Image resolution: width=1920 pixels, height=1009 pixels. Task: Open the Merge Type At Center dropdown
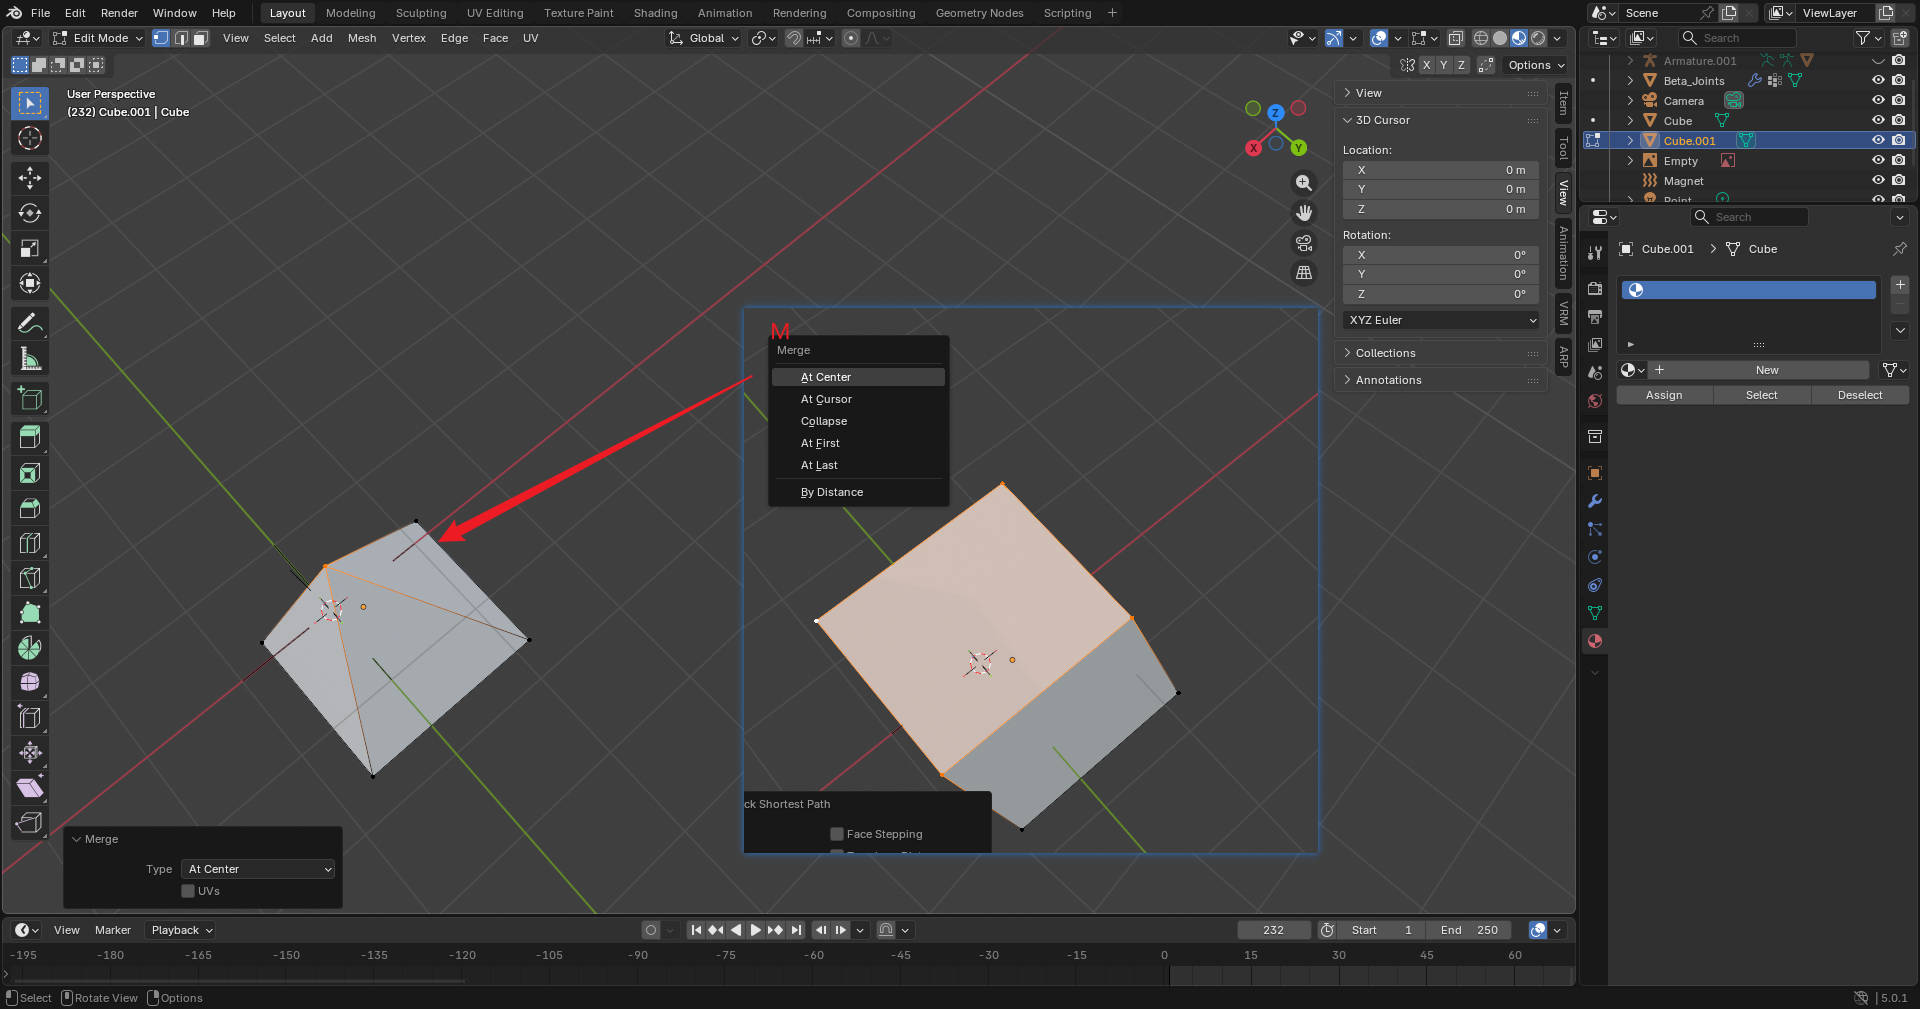[x=260, y=869]
